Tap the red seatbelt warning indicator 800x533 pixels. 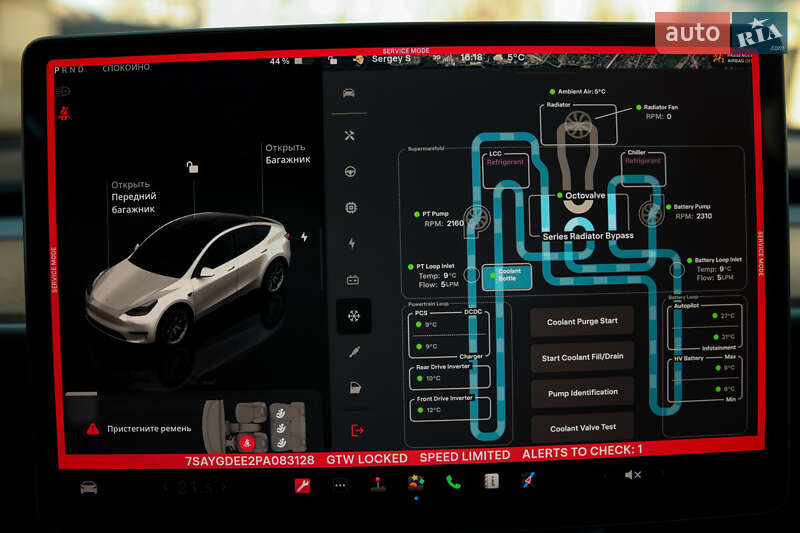tap(64, 113)
